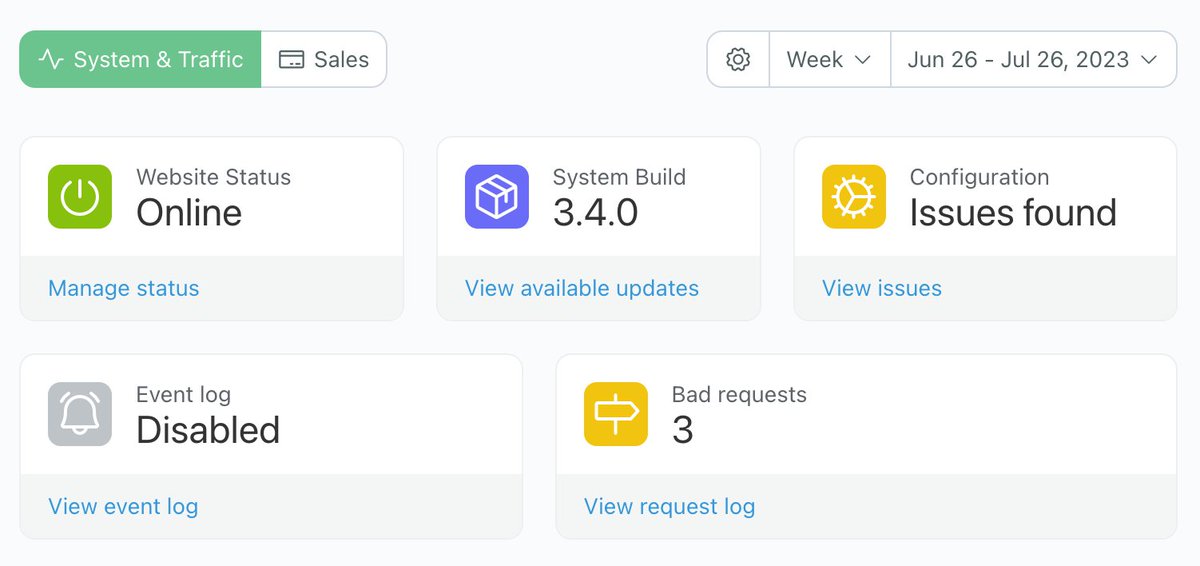Click the yellow gear Configuration icon

click(854, 197)
